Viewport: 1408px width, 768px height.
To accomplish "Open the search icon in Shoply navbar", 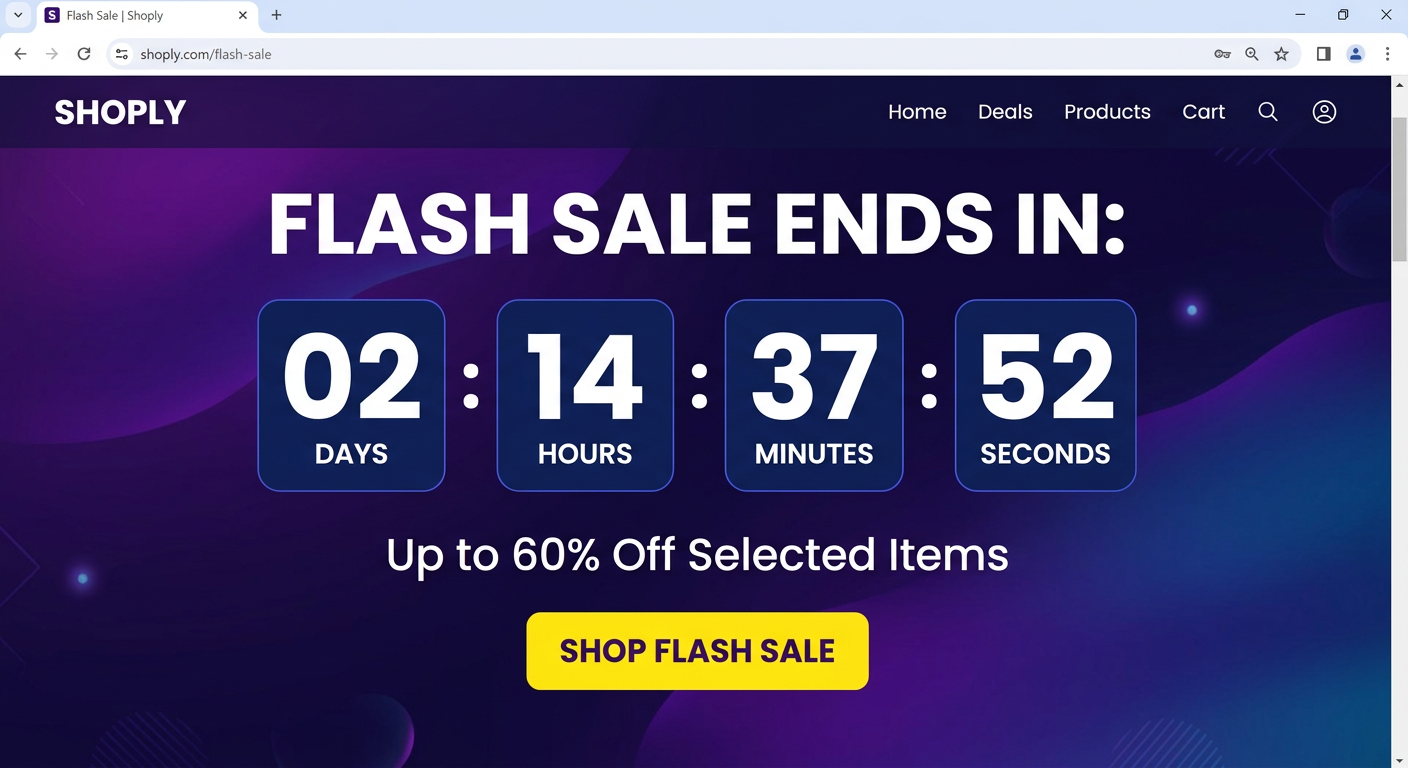I will pos(1268,111).
